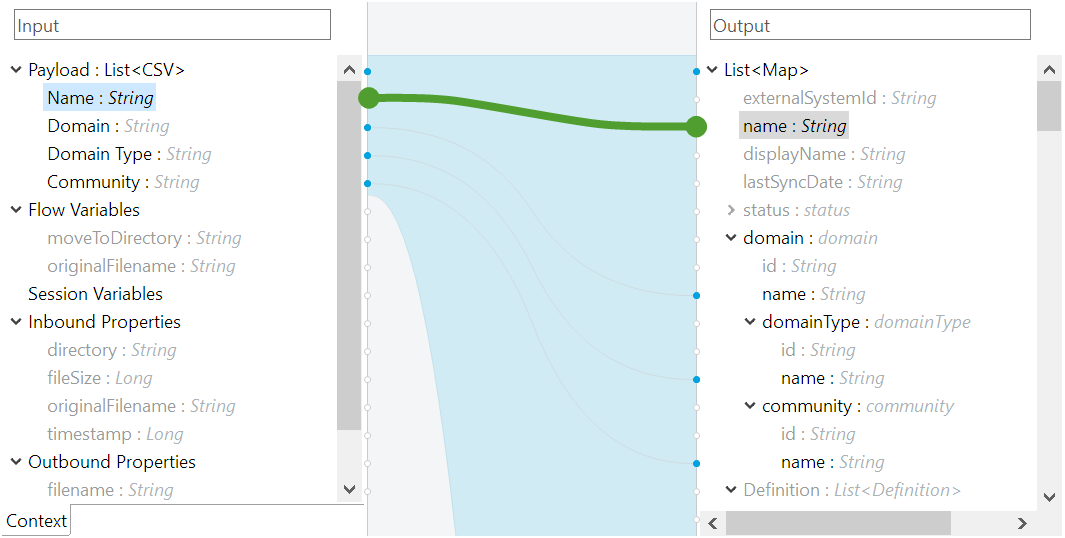Collapse the domainType output node
The image size is (1065, 538).
coord(751,321)
